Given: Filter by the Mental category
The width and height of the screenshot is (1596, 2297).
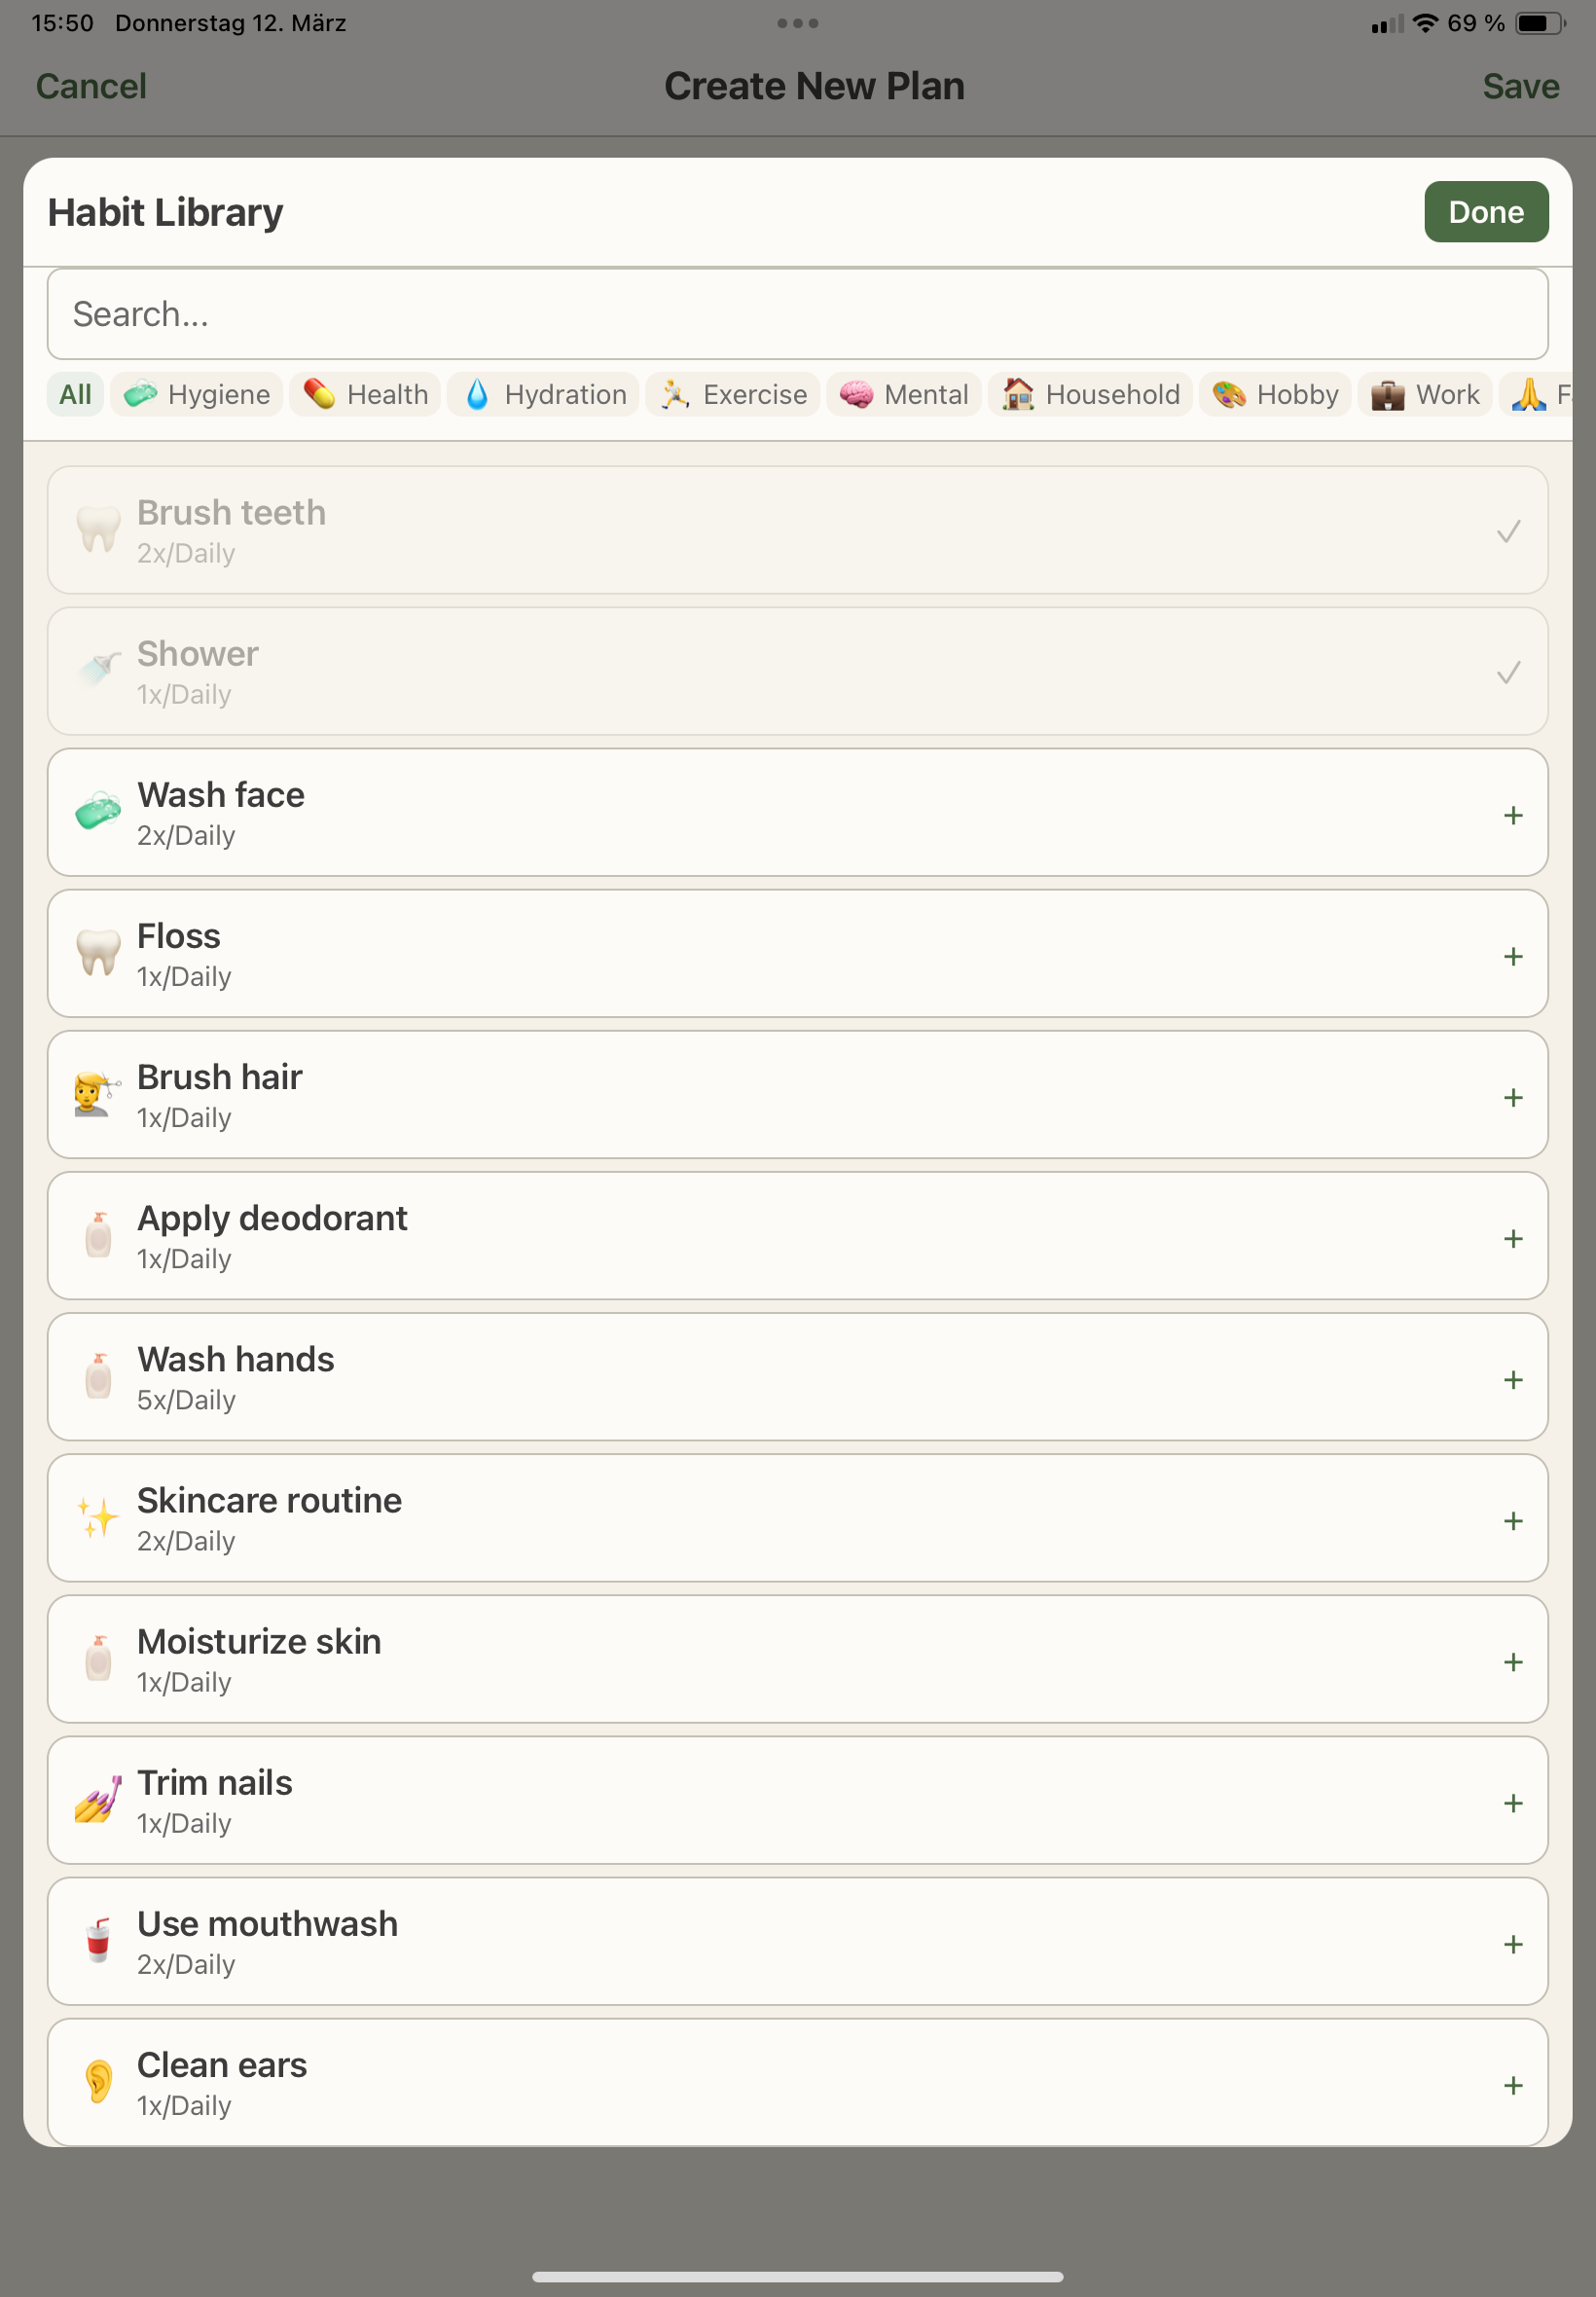Looking at the screenshot, I should pos(903,394).
